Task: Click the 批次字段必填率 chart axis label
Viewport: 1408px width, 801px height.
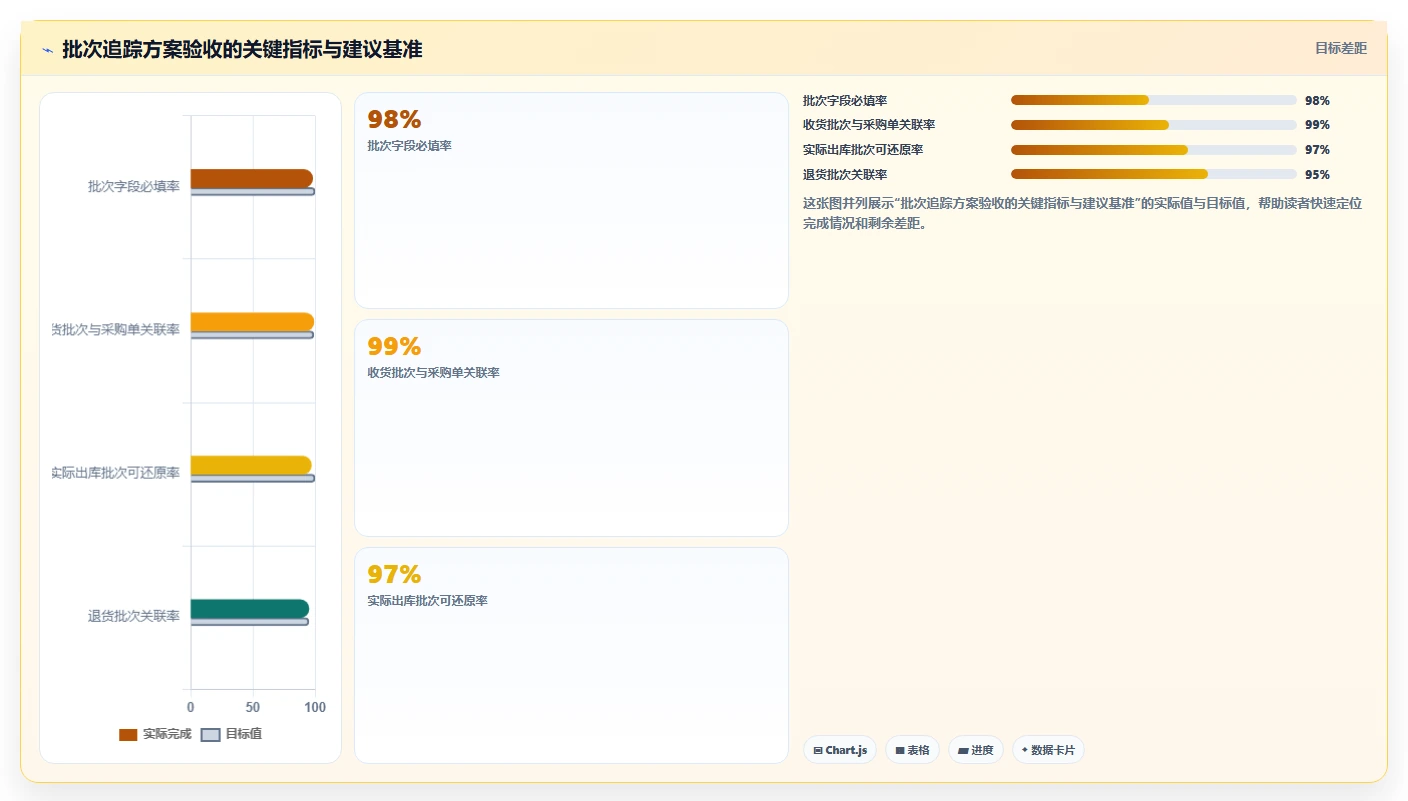Action: (134, 186)
